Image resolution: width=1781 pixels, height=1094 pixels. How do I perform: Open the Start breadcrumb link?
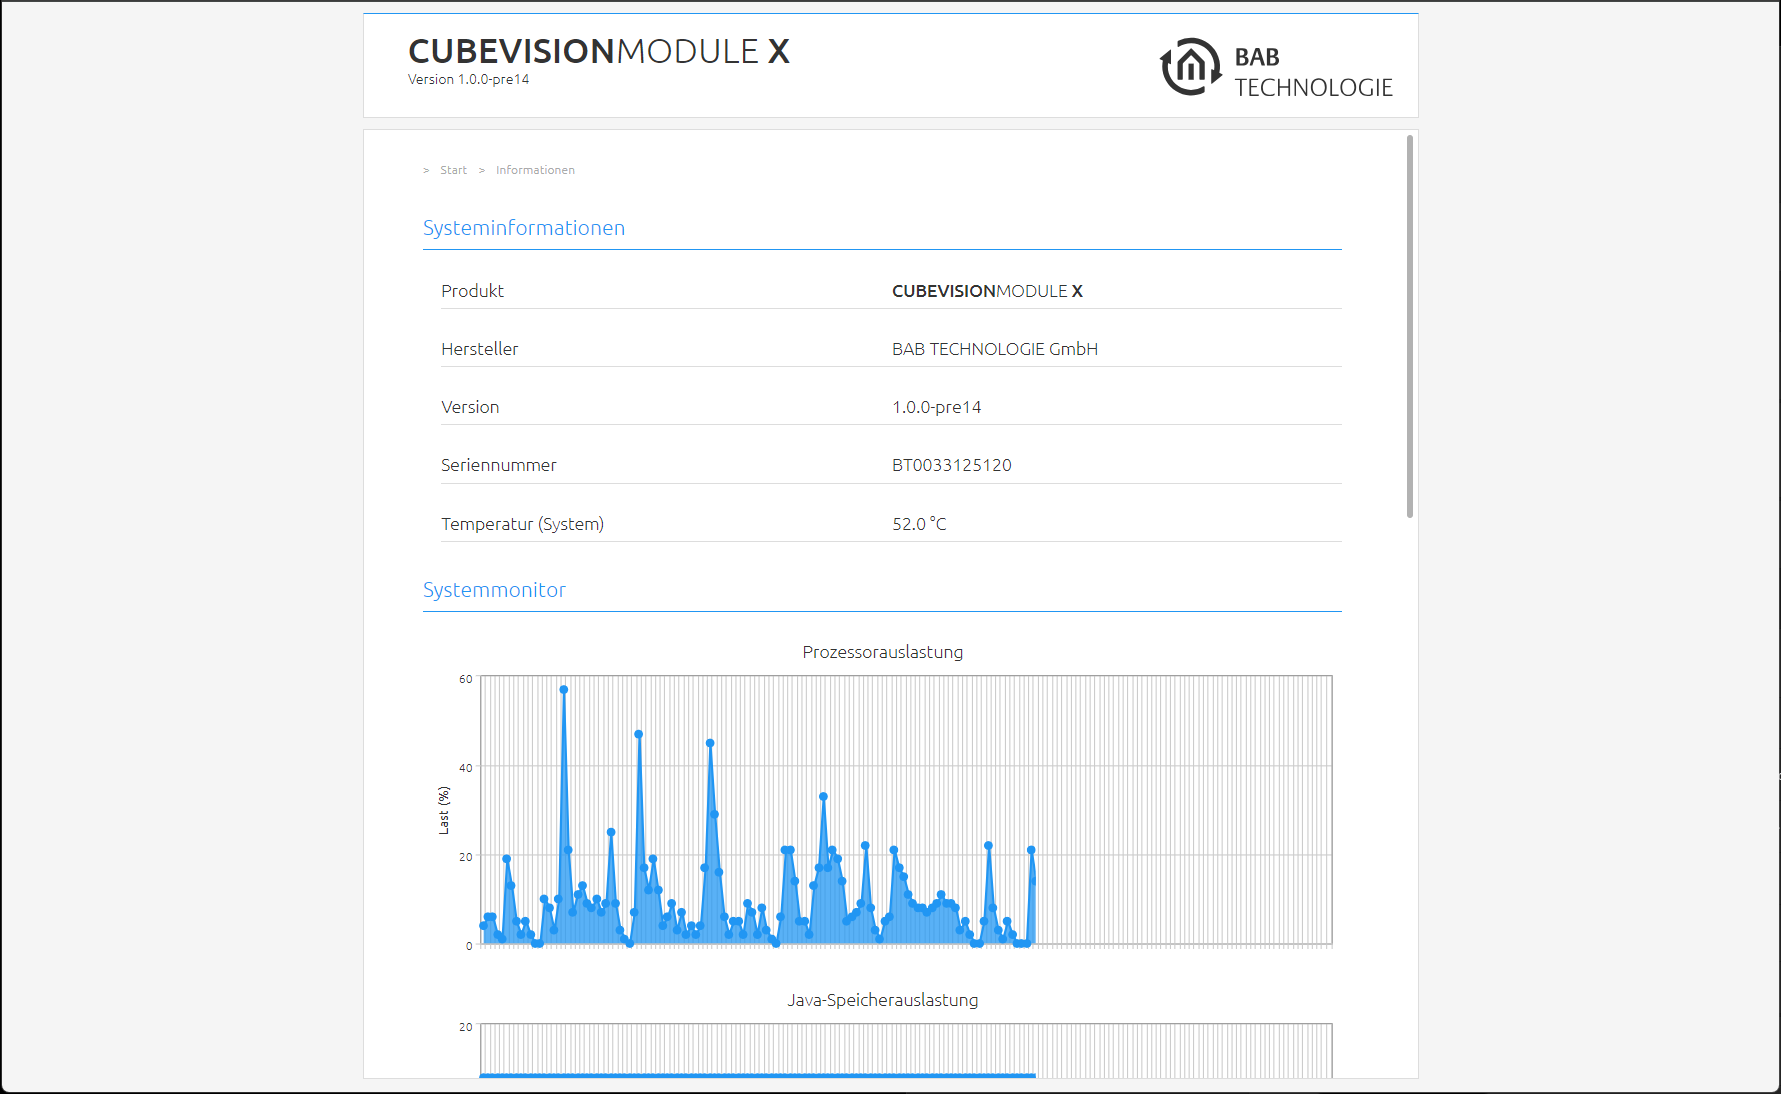point(453,170)
